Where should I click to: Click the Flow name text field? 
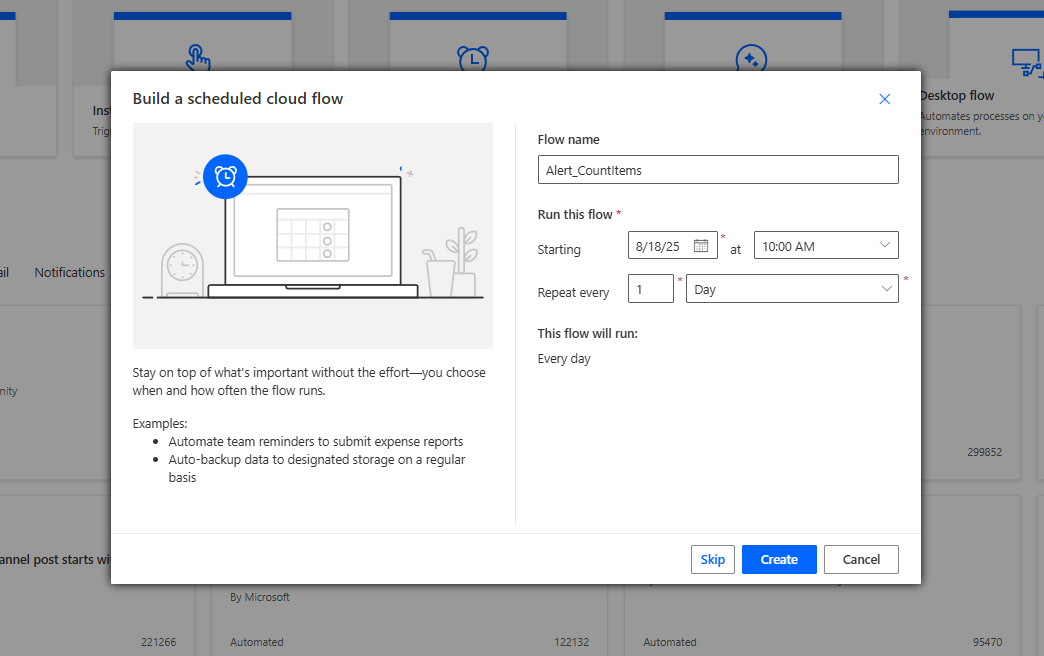pyautogui.click(x=717, y=170)
